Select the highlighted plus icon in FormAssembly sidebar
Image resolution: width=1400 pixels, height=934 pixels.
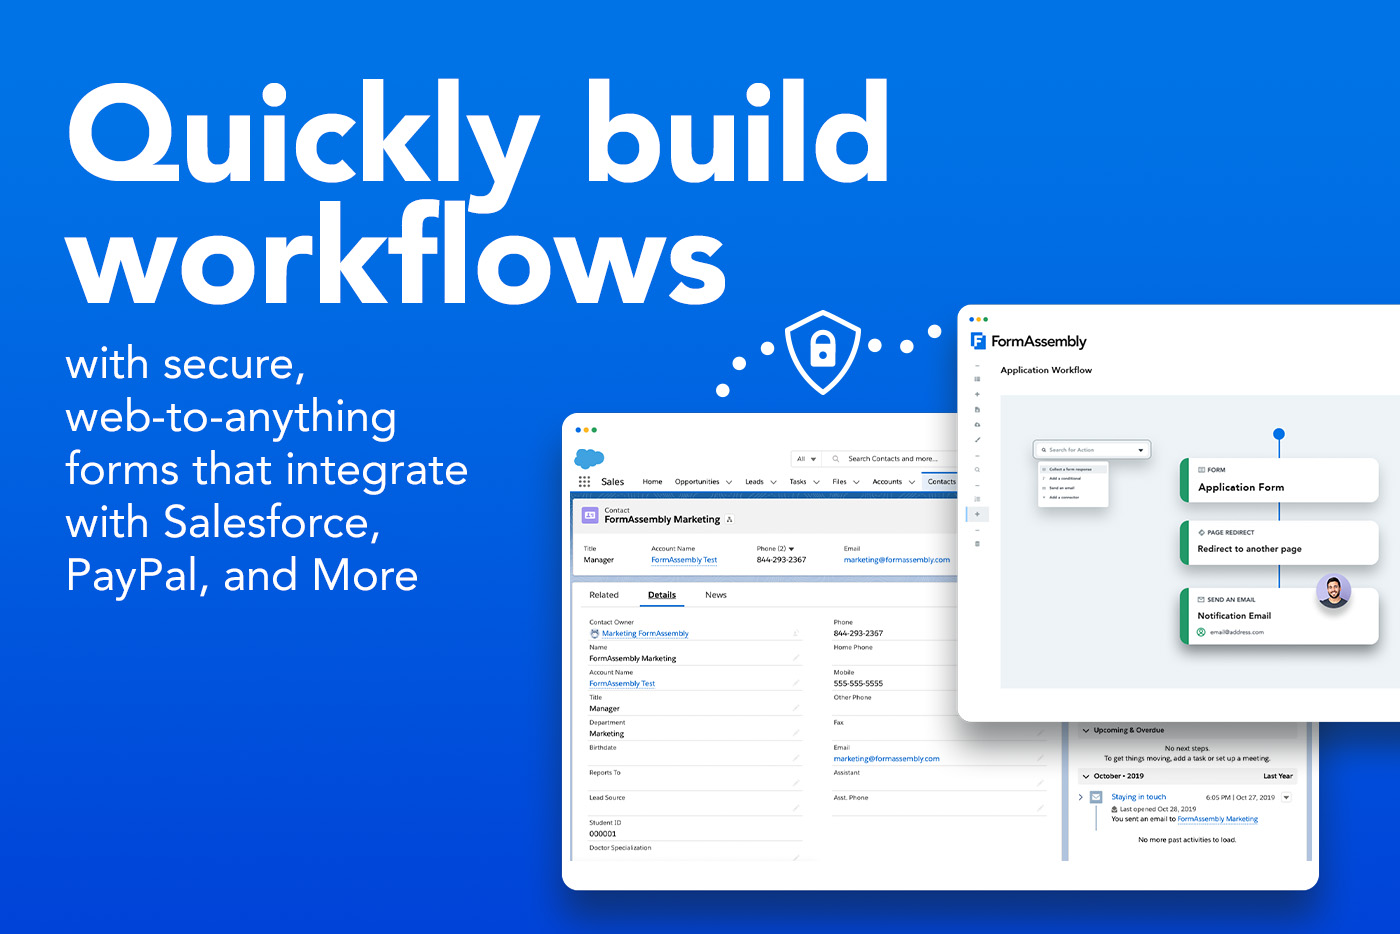coord(977,514)
